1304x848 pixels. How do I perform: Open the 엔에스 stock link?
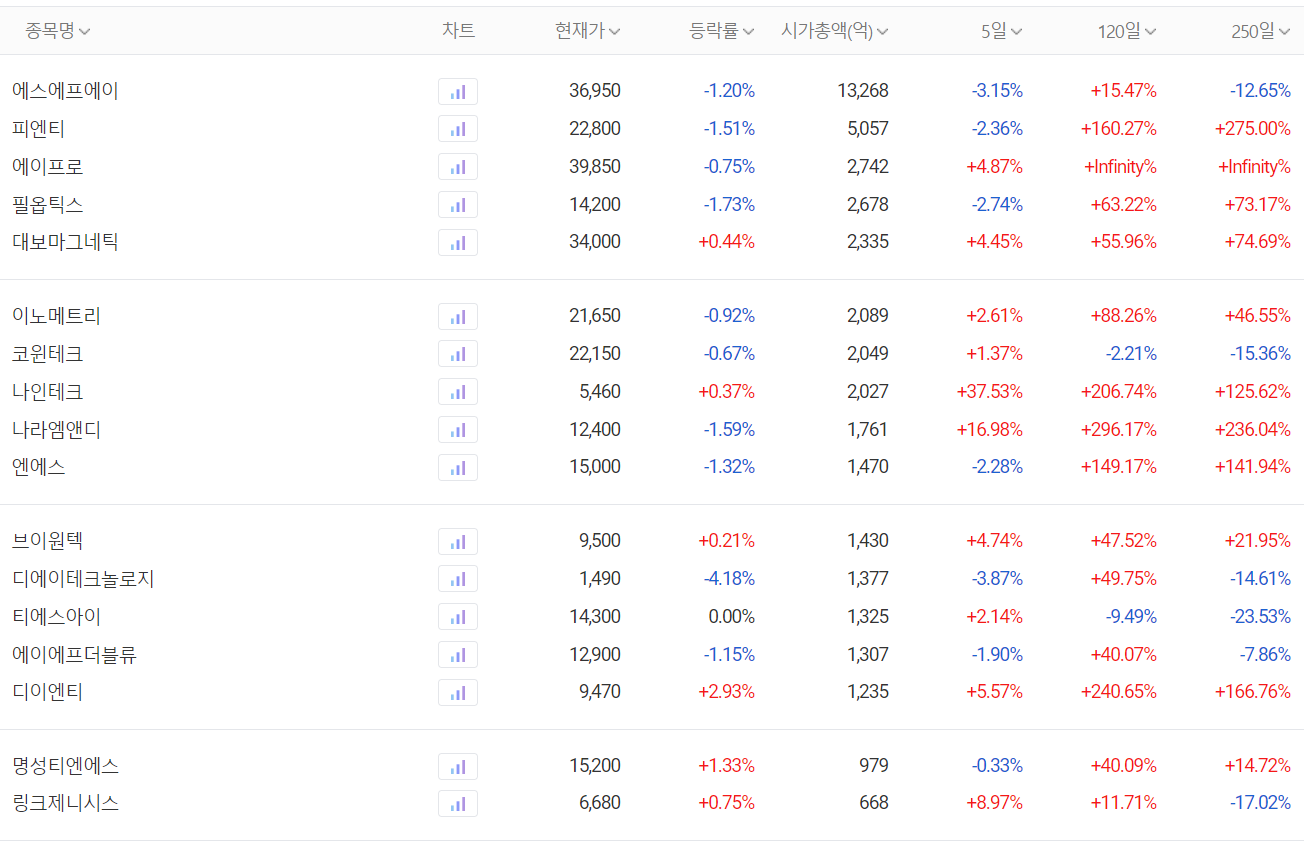pyautogui.click(x=39, y=467)
